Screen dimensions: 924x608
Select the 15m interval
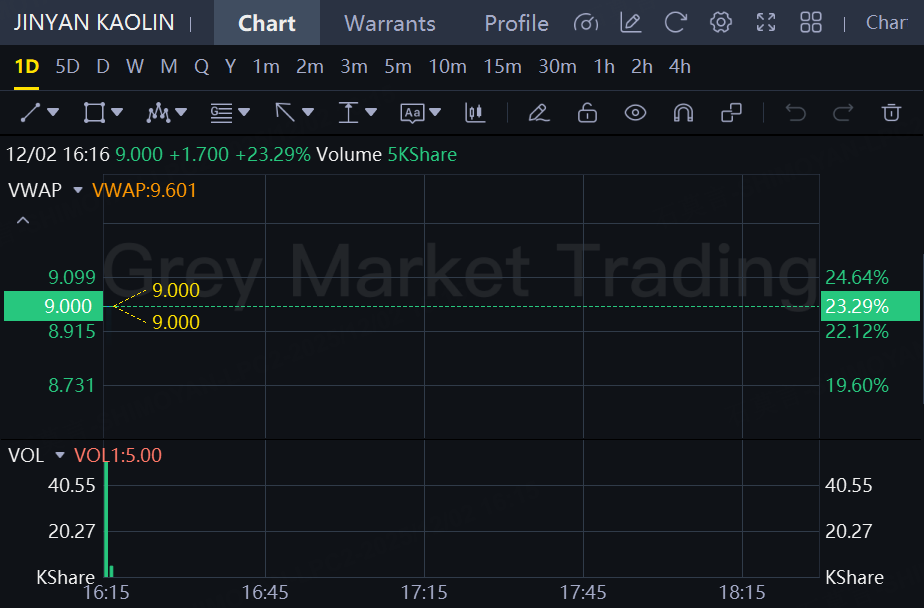[502, 67]
